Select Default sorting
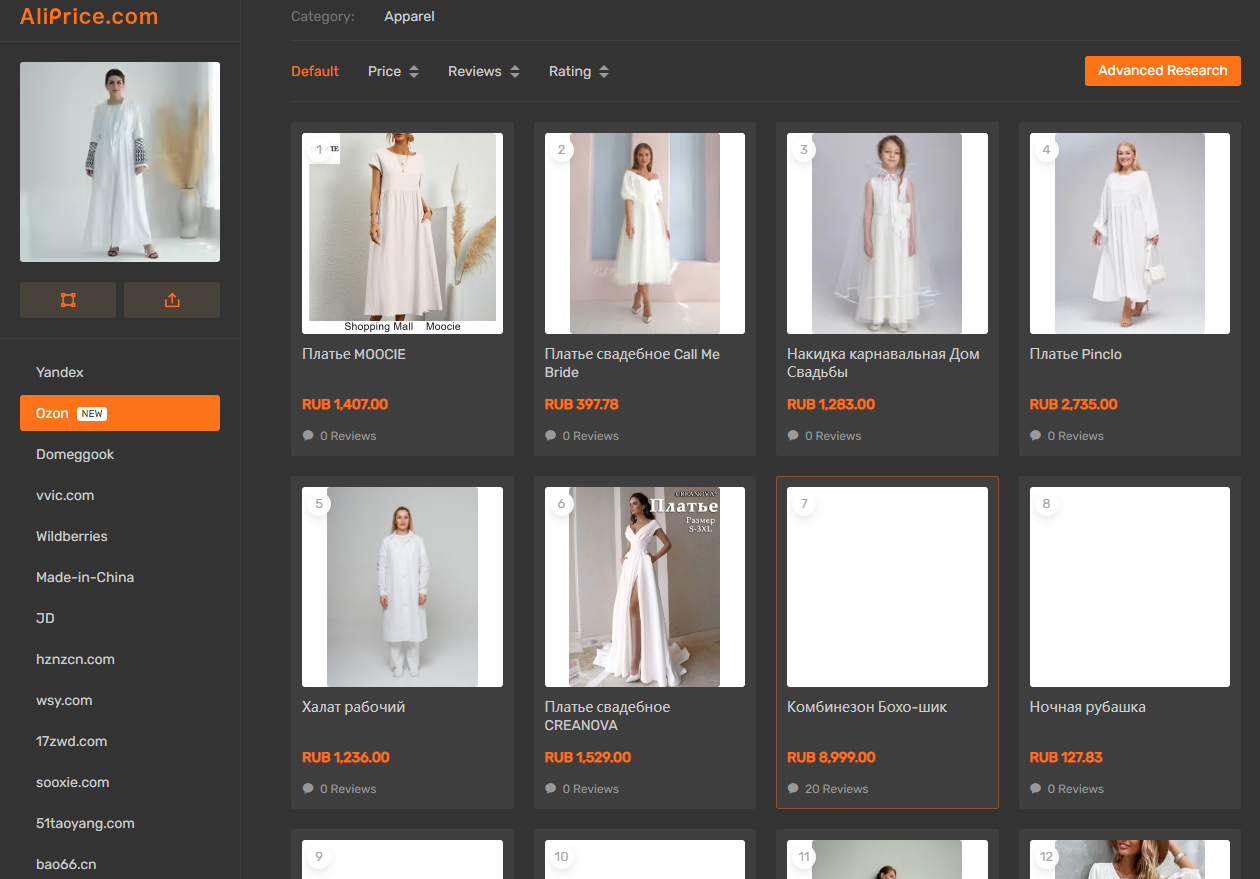1260x879 pixels. 315,71
